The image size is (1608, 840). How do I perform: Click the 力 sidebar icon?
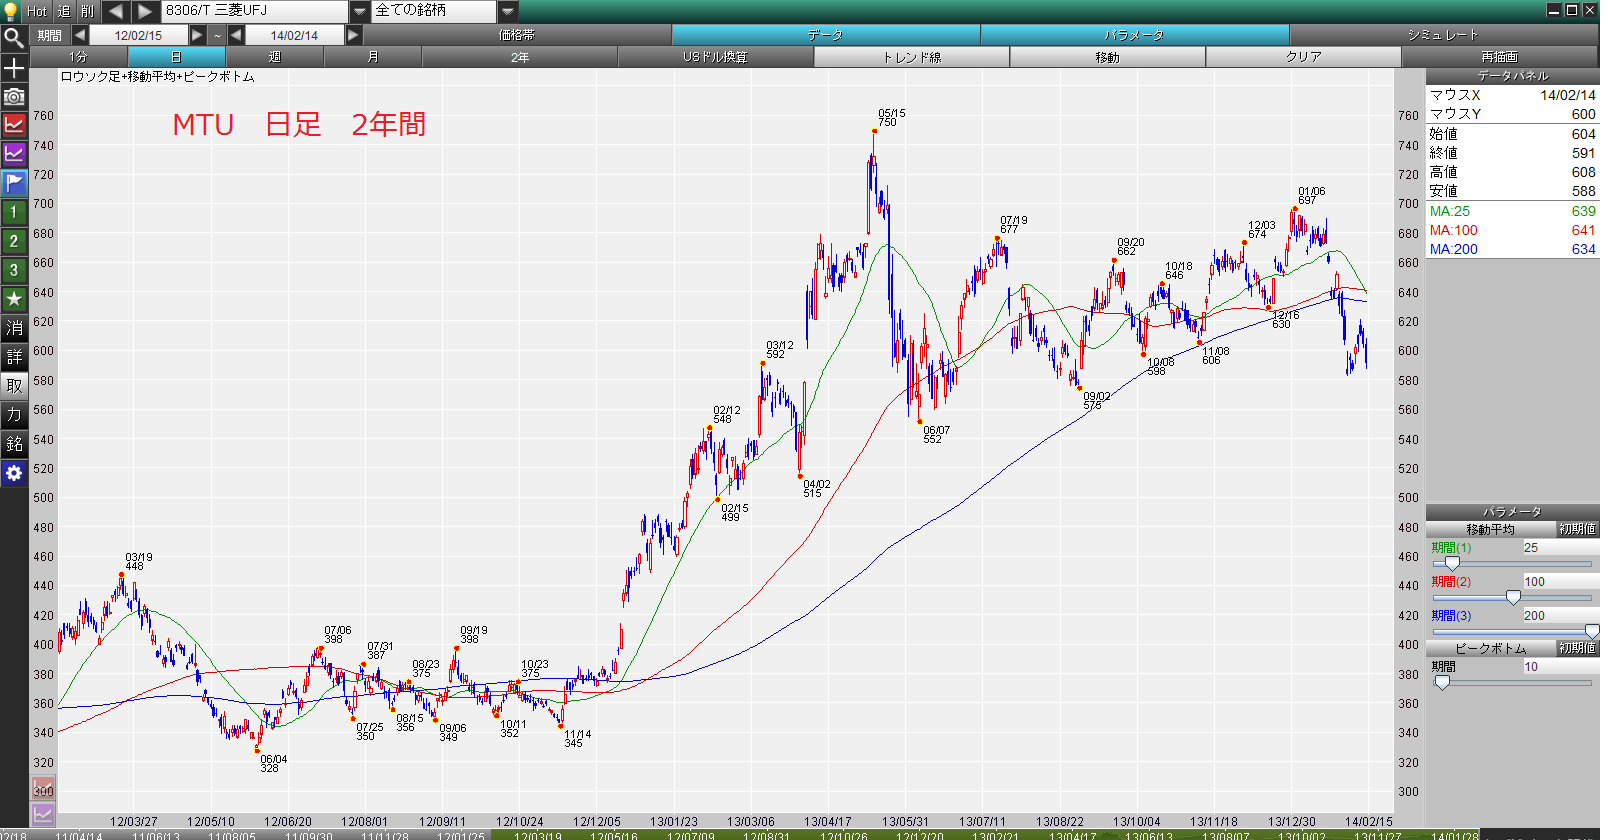coord(14,415)
